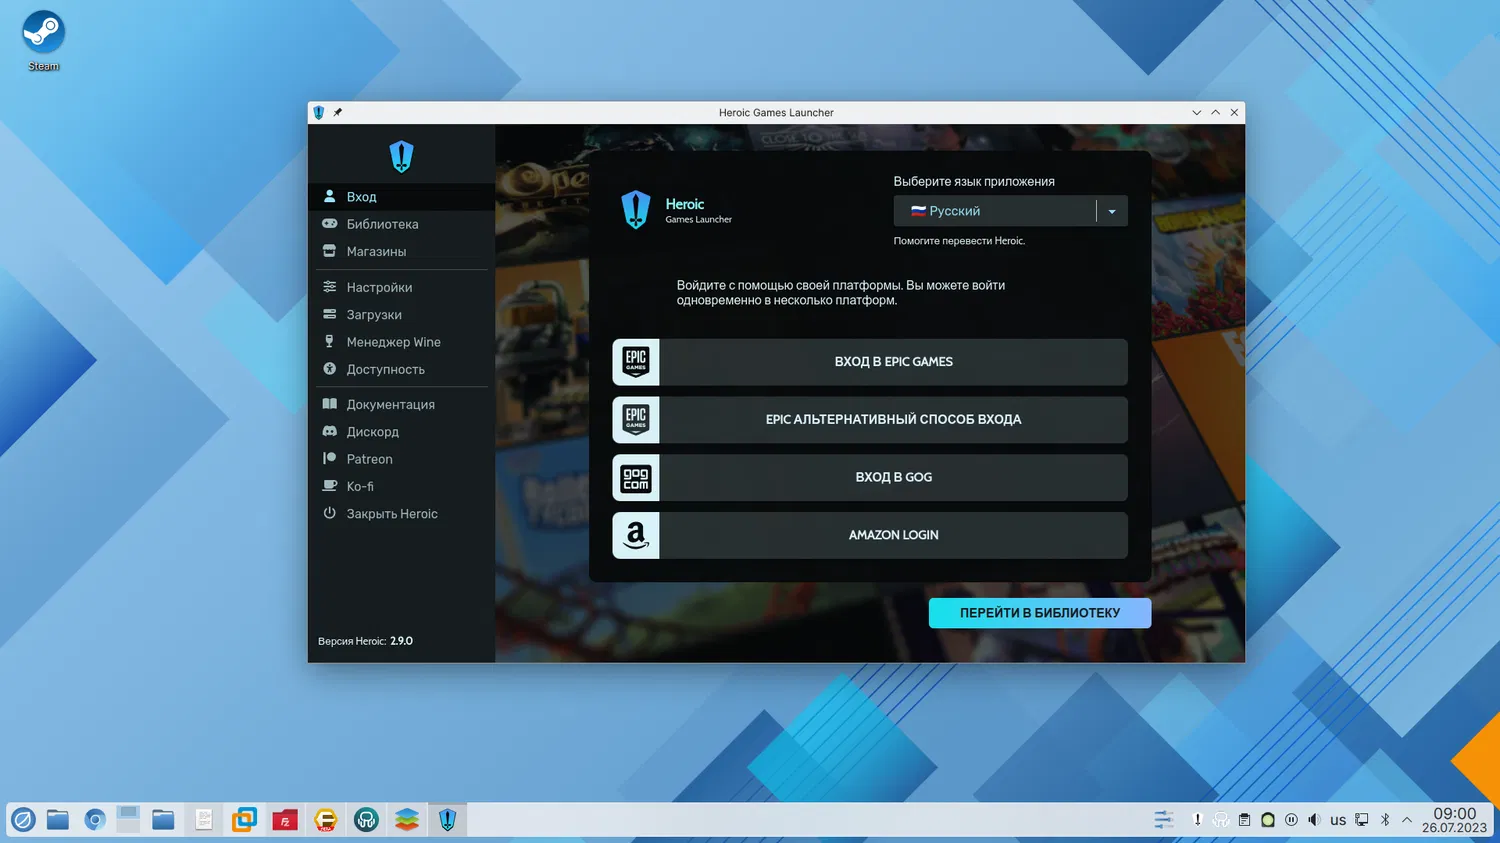1500x843 pixels.
Task: Click the media pause icon in the tray
Action: [1291, 820]
